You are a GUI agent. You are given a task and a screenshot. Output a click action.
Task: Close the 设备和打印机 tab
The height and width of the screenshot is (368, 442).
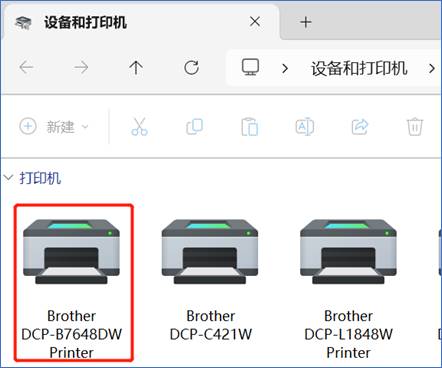[255, 22]
